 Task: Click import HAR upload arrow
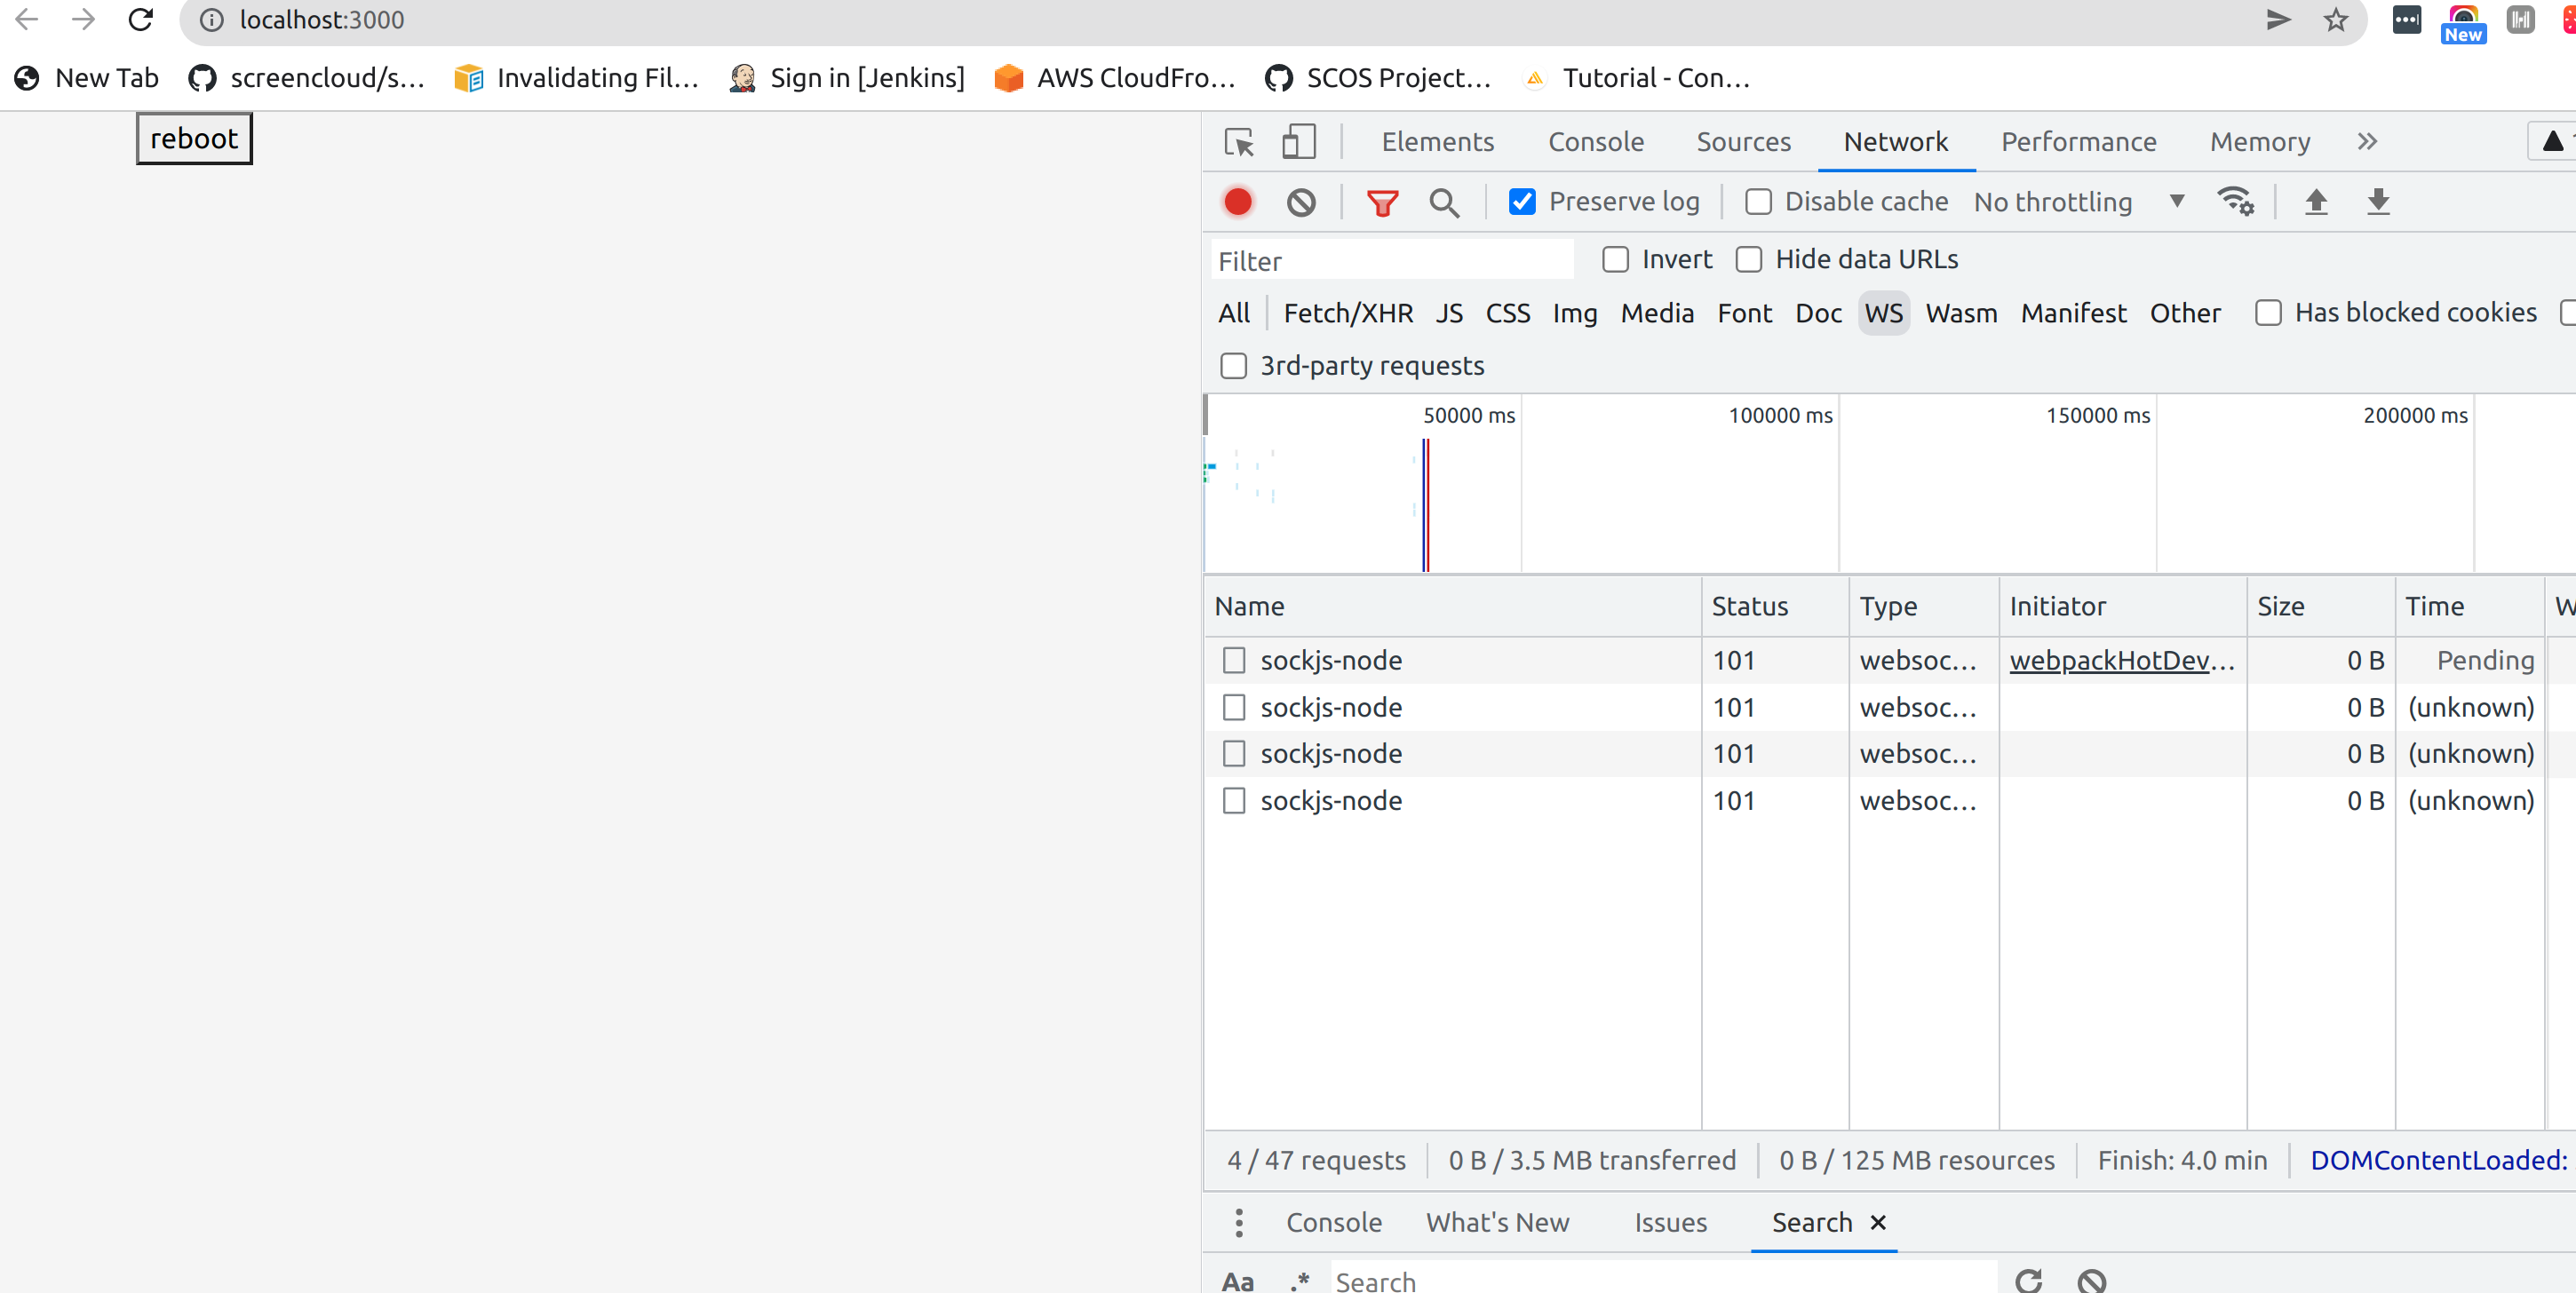(2316, 202)
